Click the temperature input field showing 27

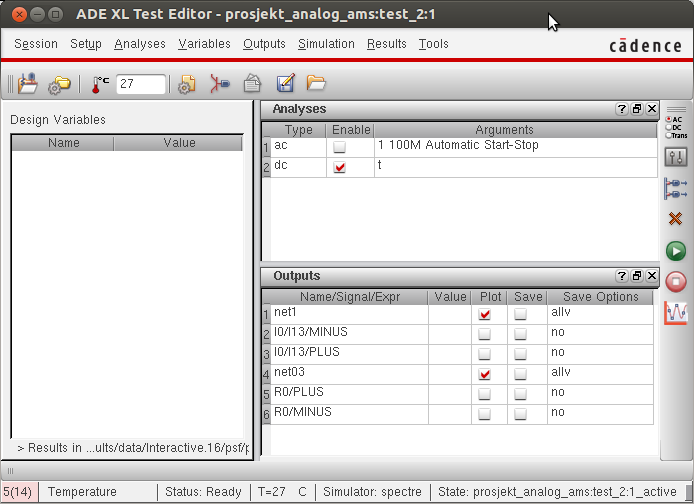point(141,84)
